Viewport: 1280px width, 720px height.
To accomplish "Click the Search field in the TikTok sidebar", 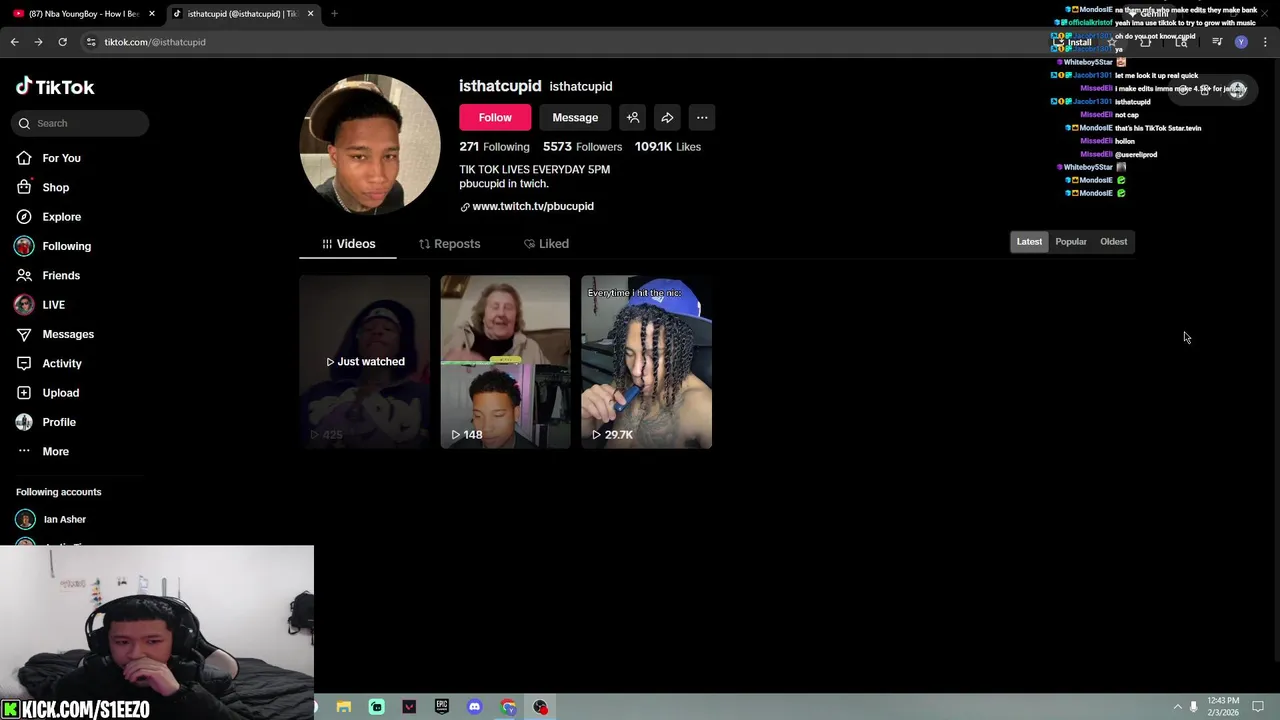I will click(x=81, y=123).
